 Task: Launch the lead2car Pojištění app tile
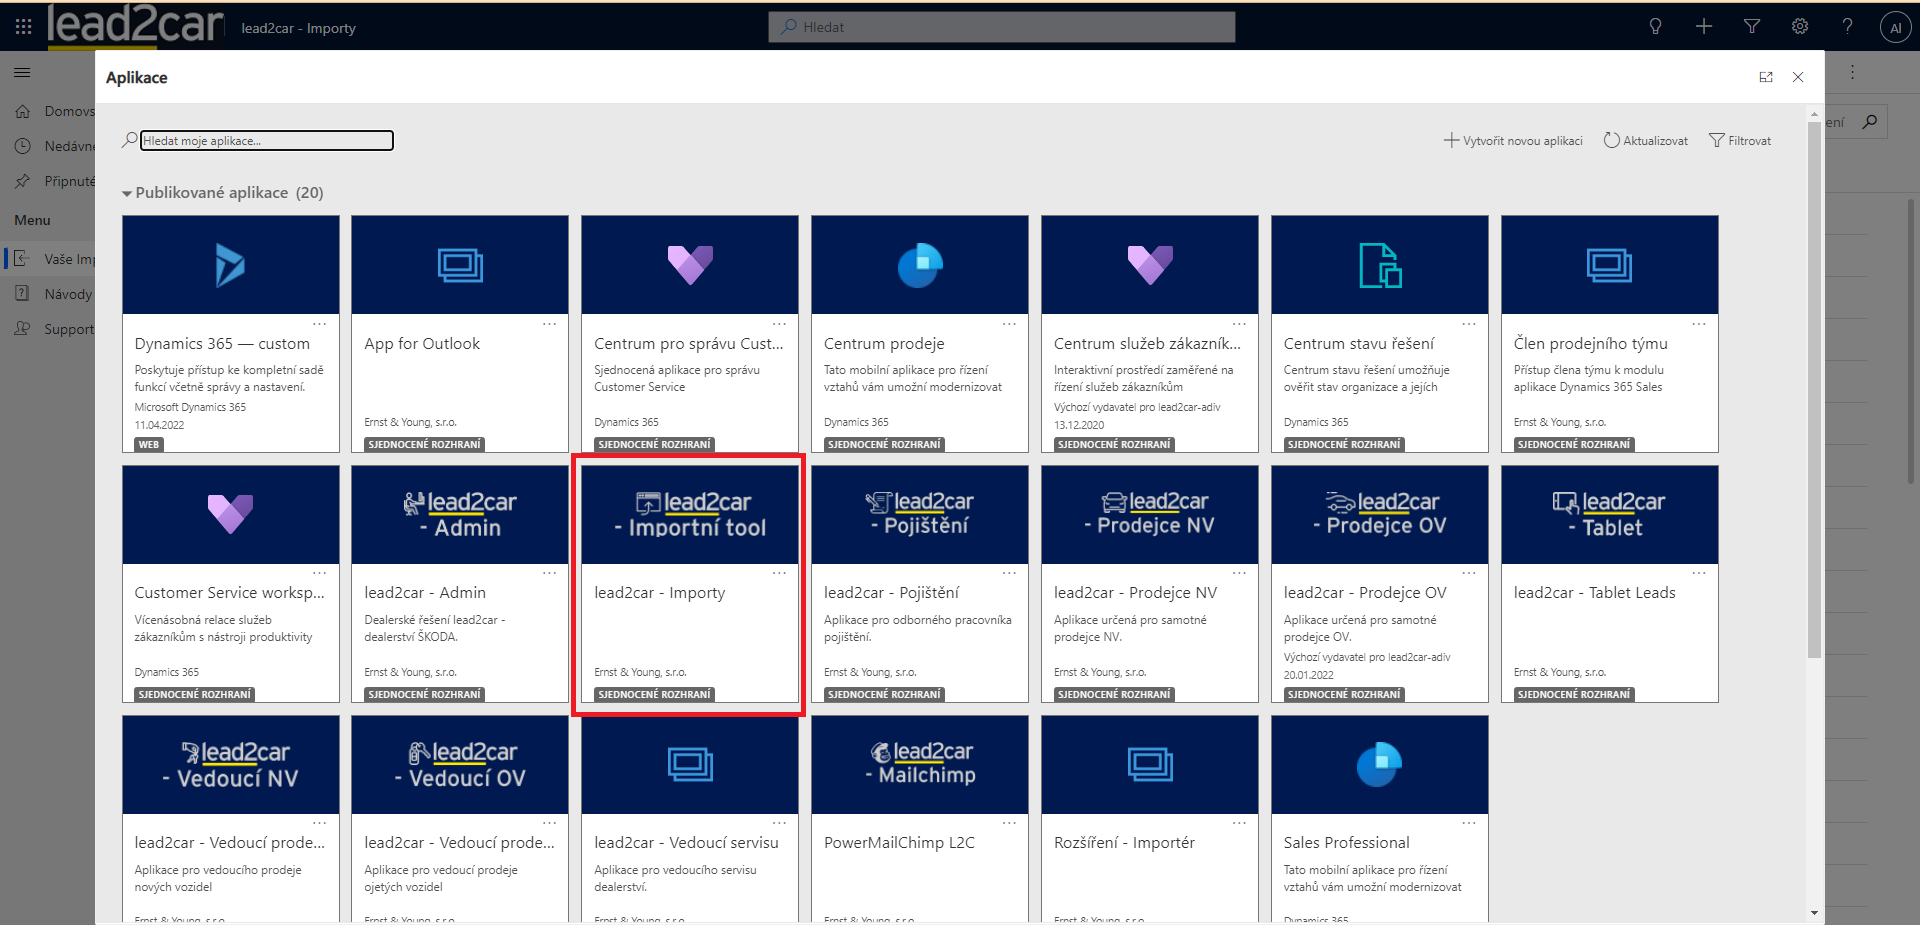click(919, 583)
